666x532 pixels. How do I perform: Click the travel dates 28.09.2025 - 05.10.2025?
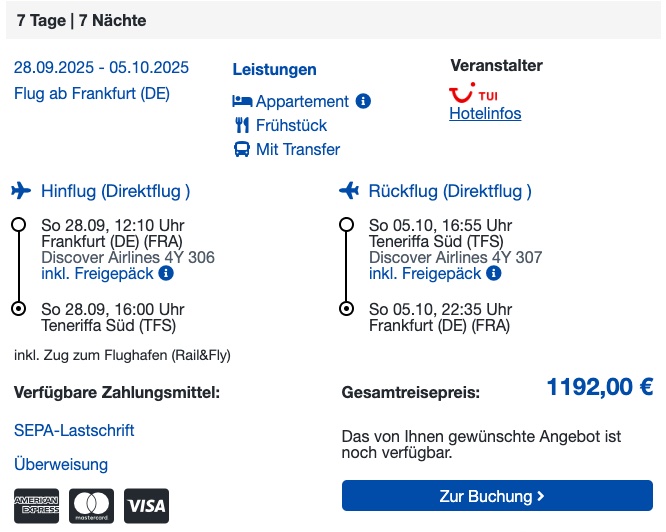(101, 68)
